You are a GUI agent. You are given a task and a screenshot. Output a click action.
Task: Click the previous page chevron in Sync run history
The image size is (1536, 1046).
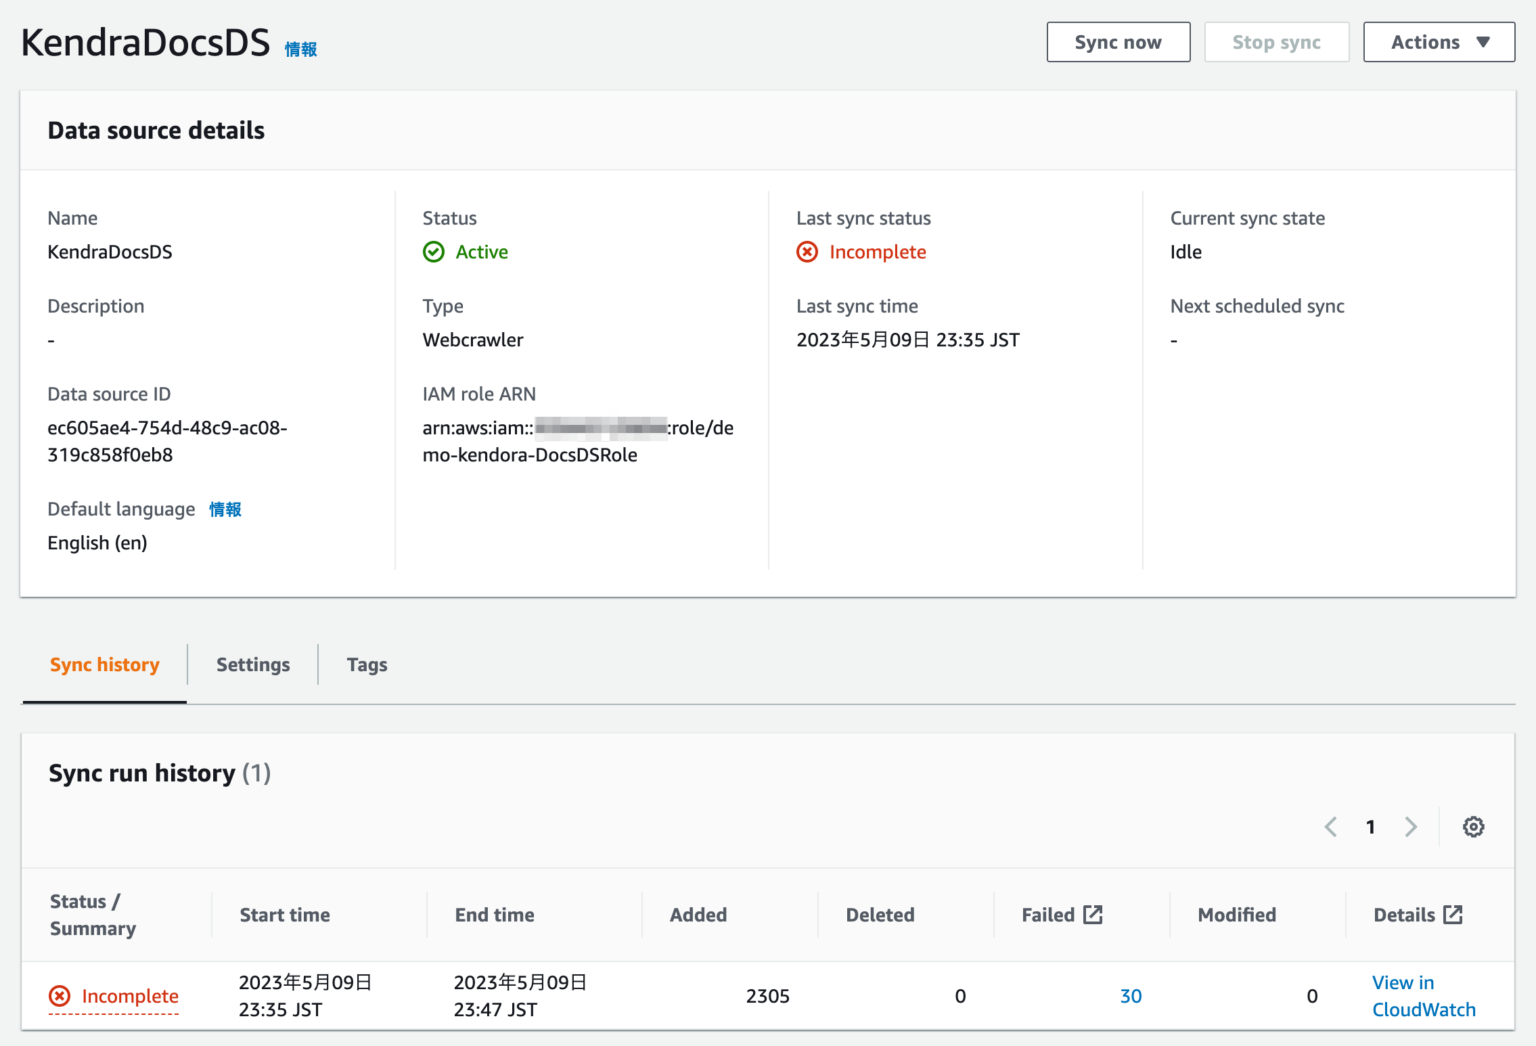pyautogui.click(x=1330, y=827)
